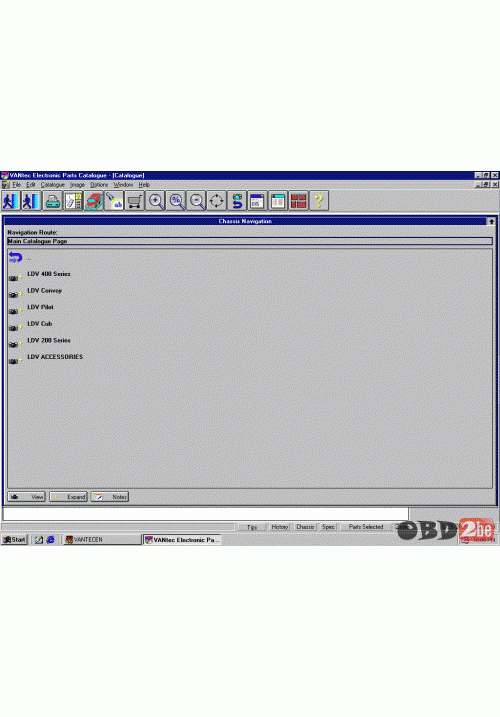Open the Catalogue menu
This screenshot has height=717, width=500.
tap(53, 185)
